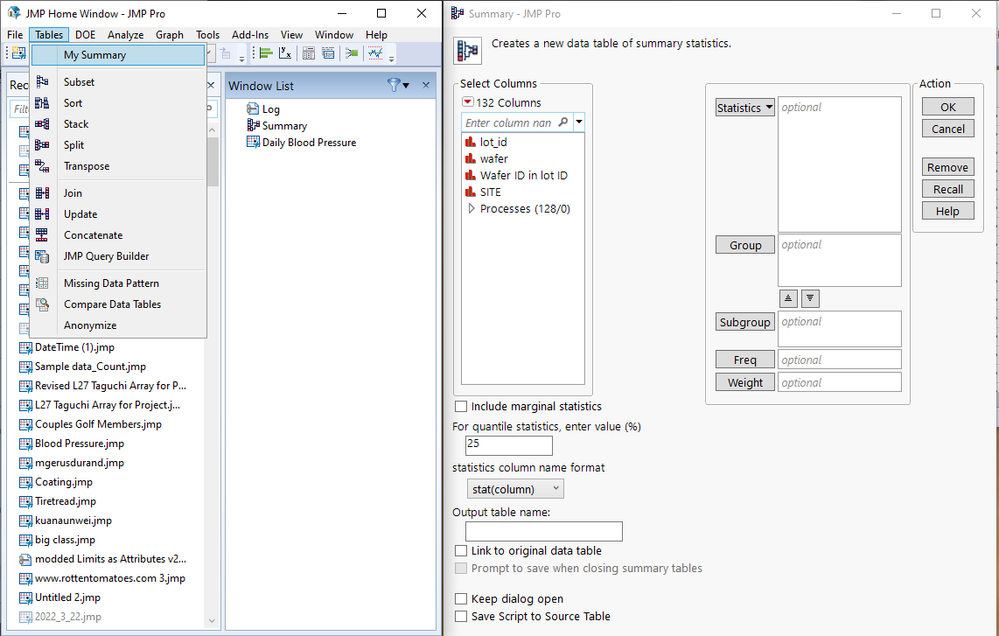Open the column search options dropdown arrow

[579, 122]
